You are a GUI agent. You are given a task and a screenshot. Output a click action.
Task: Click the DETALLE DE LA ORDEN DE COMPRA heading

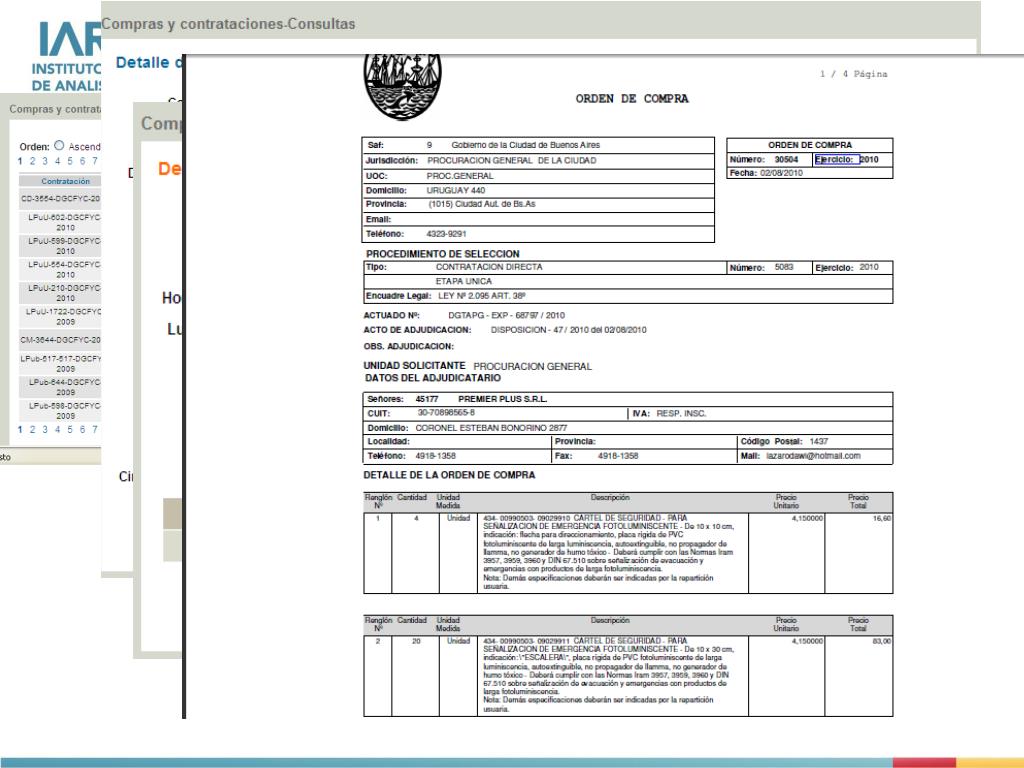coord(449,475)
